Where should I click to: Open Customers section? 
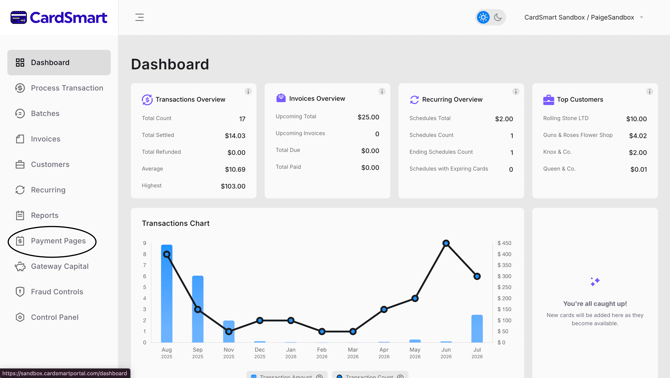(x=59, y=164)
